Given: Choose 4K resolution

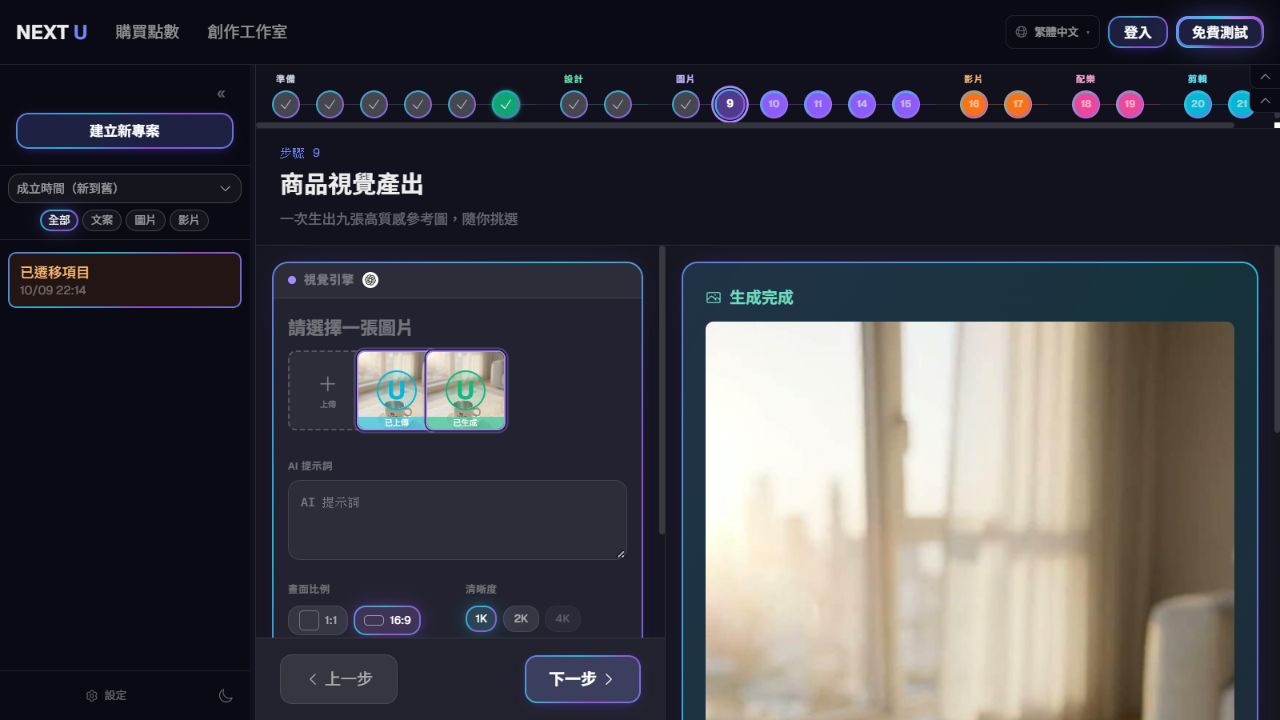Looking at the screenshot, I should click(563, 619).
